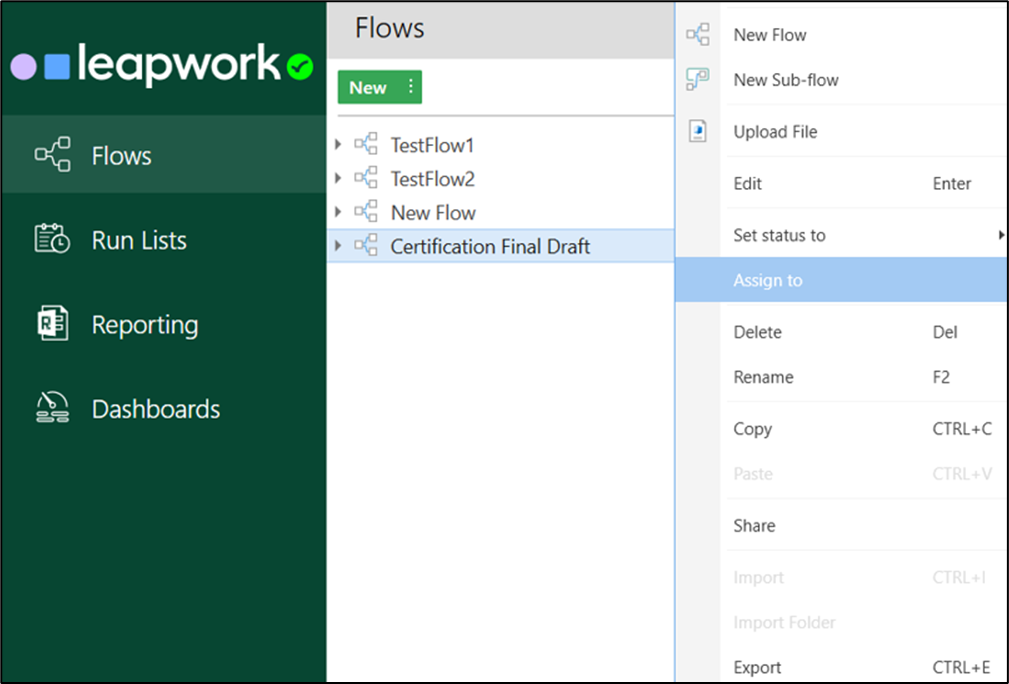Screen dimensions: 1009x684
Task: Click the flow icon beside TestFlow1
Action: pyautogui.click(x=365, y=144)
